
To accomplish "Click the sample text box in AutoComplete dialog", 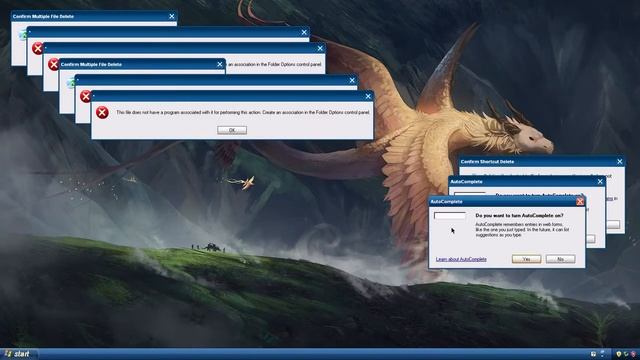I will click(449, 215).
